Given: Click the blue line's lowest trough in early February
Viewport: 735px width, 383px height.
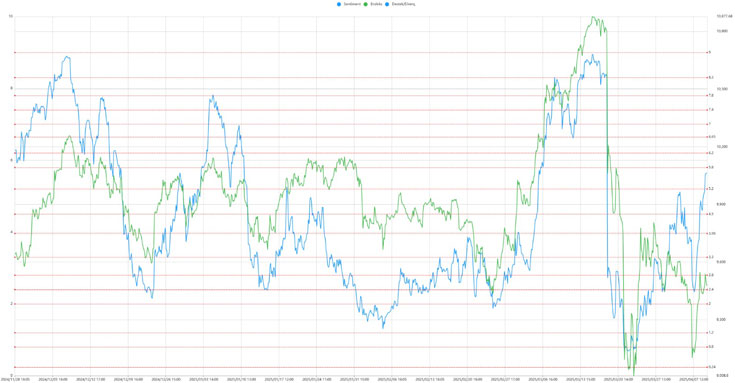Looking at the screenshot, I should [383, 327].
